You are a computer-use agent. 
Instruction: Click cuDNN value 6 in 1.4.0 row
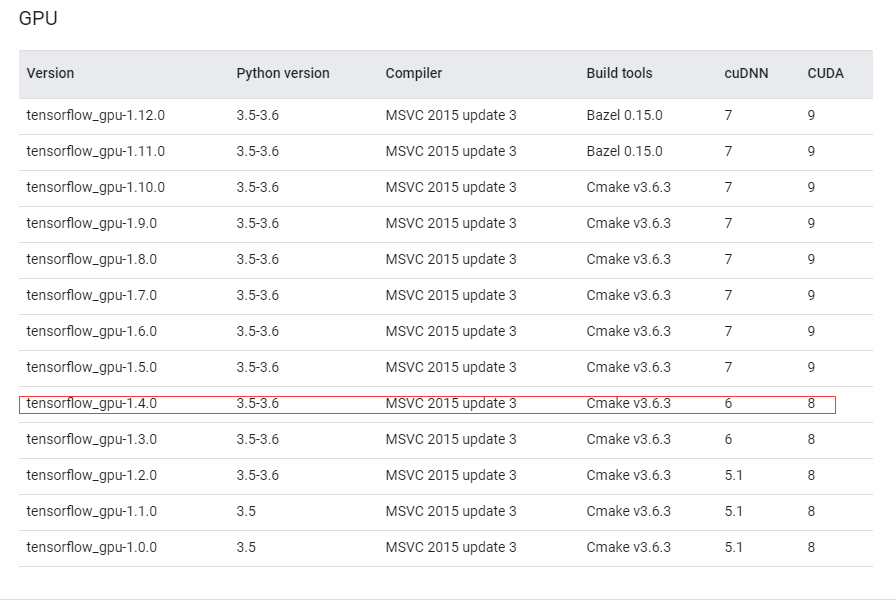[729, 404]
